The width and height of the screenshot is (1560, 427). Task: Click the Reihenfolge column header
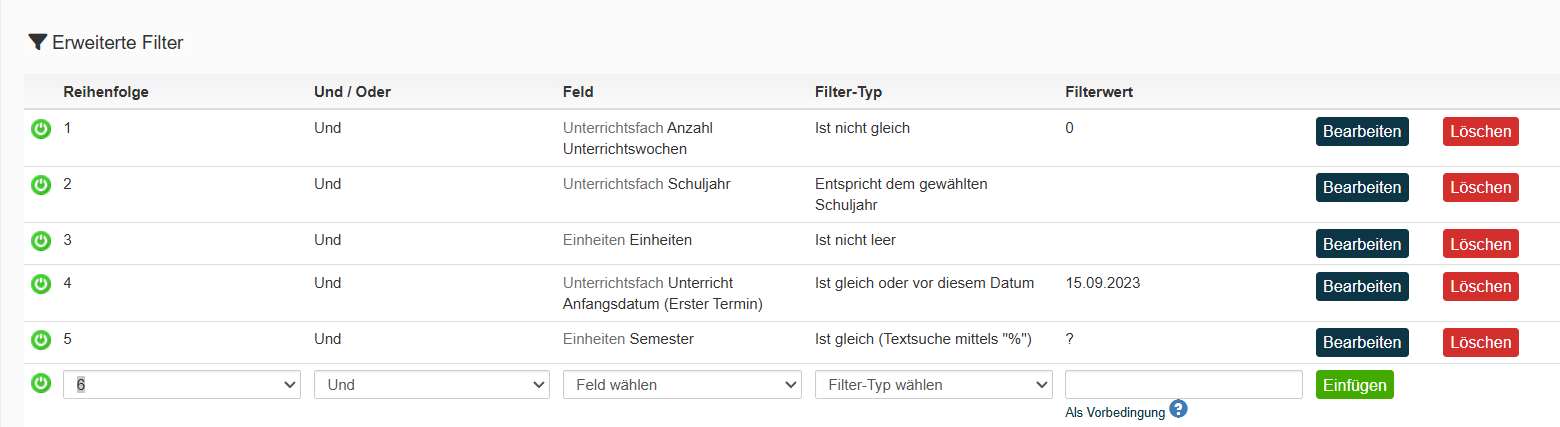point(106,92)
